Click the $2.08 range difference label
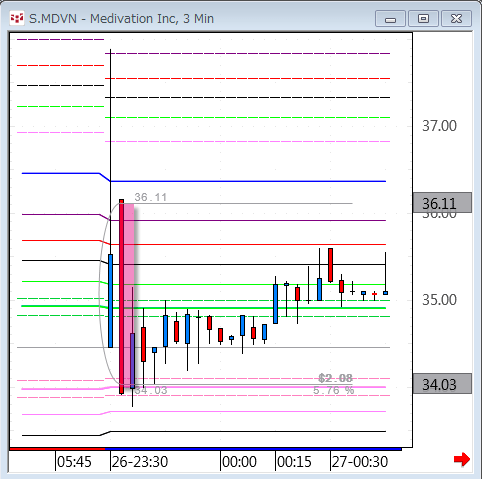482x479 pixels. [x=335, y=378]
